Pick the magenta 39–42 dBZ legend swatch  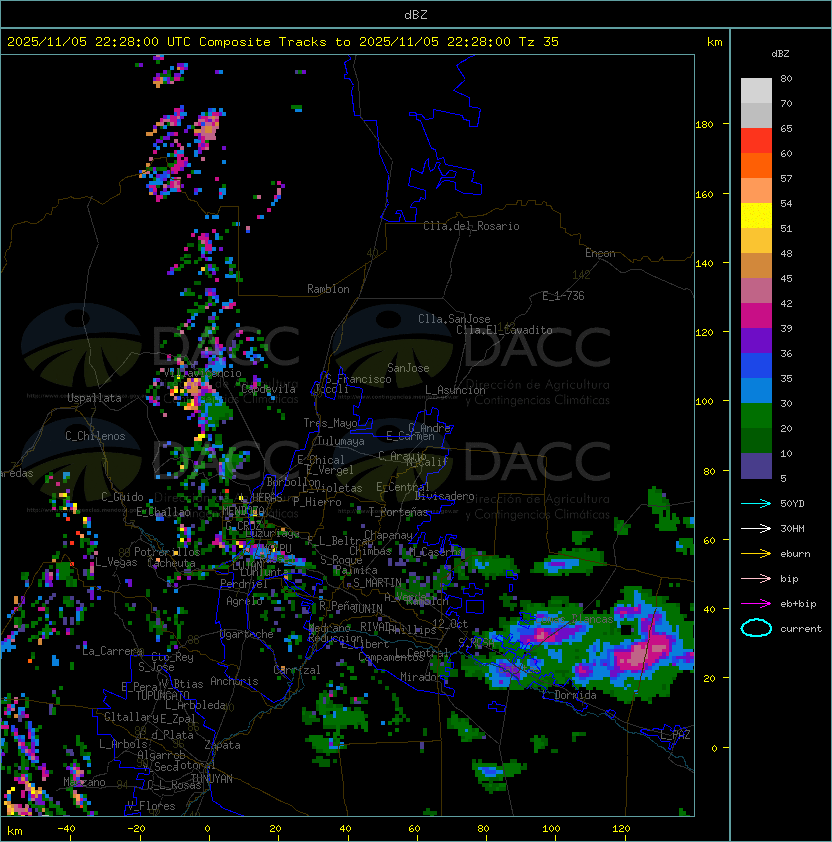tap(756, 316)
